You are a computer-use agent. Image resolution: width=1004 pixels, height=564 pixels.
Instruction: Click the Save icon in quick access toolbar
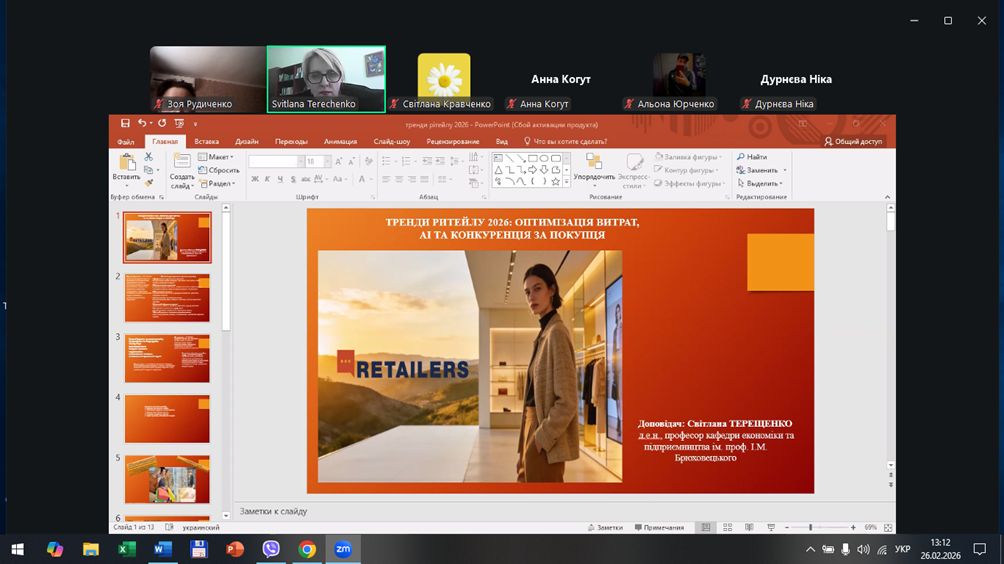[125, 124]
